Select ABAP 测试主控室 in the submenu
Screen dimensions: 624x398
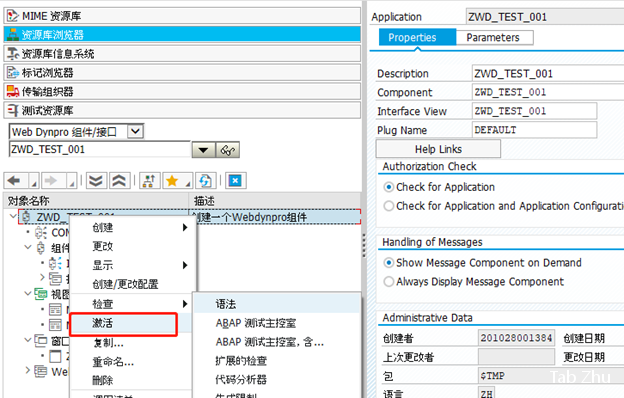[277, 323]
